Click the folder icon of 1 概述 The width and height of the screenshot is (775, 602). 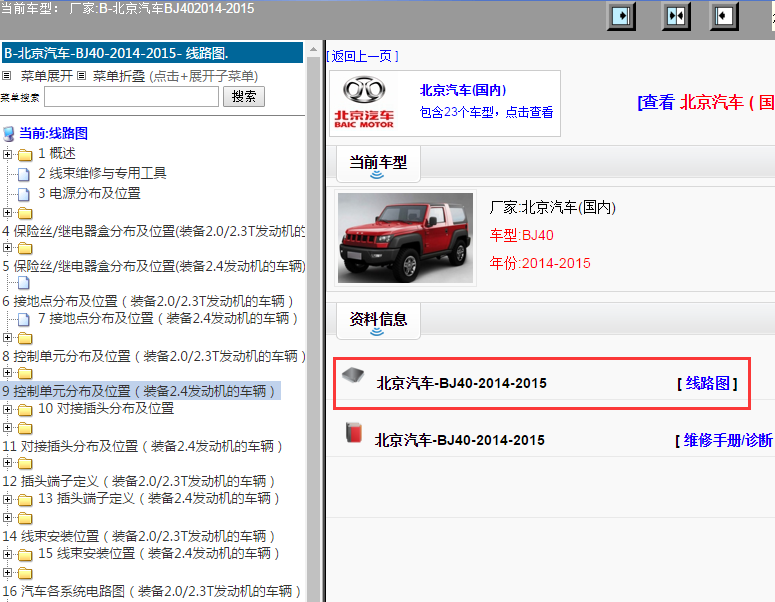[25, 155]
